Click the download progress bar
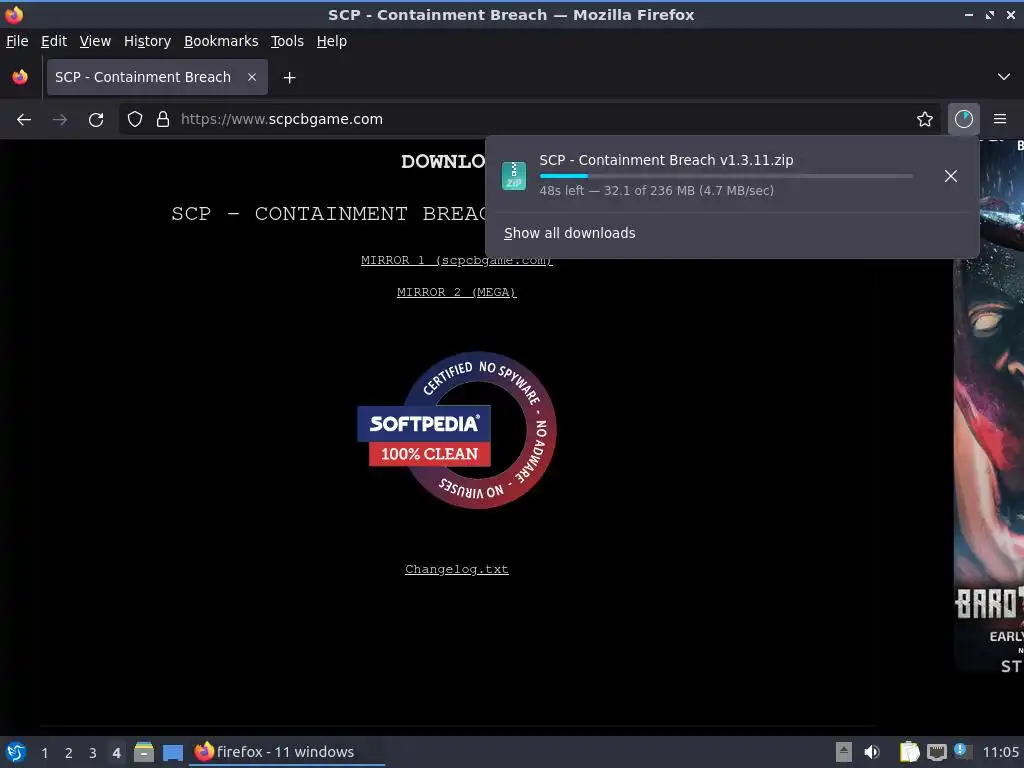Viewport: 1024px width, 768px height. [726, 176]
